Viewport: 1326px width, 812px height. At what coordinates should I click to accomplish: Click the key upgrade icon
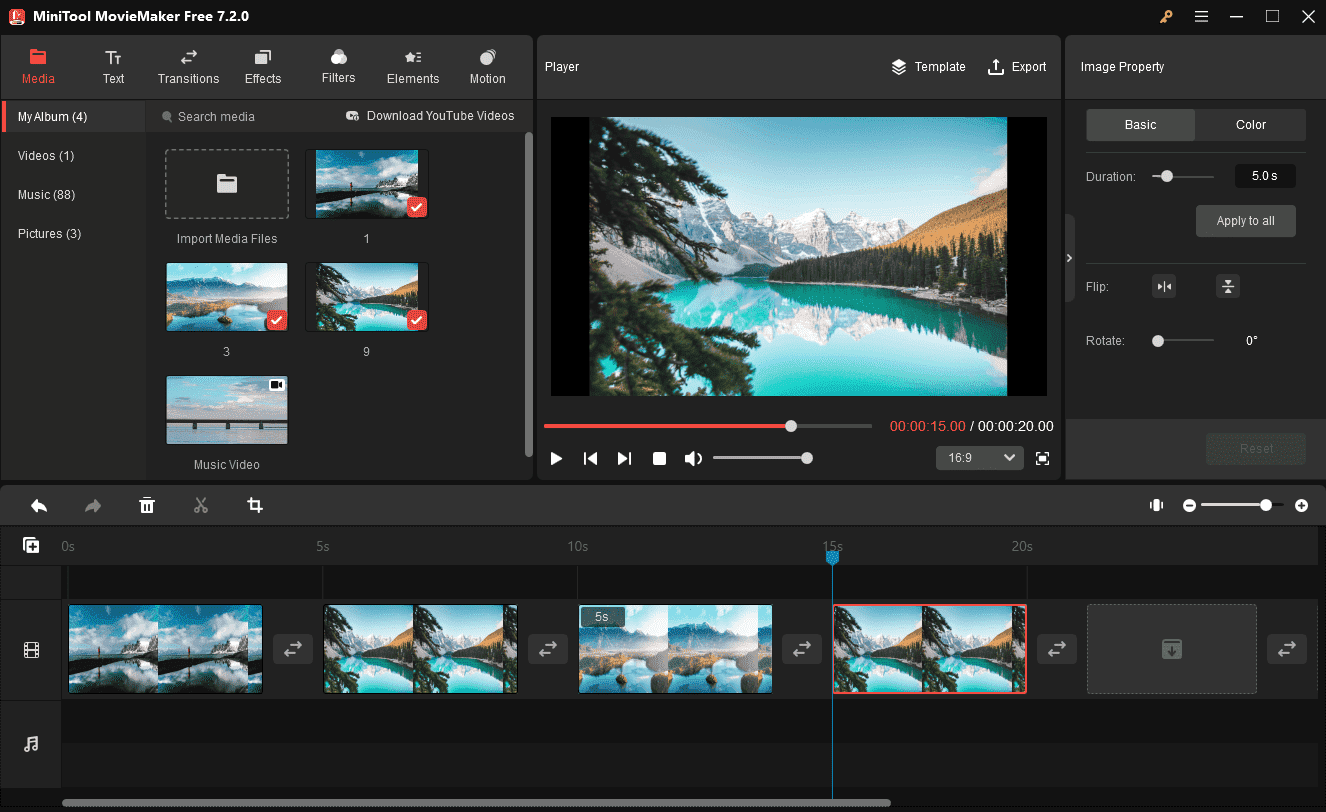[1166, 16]
